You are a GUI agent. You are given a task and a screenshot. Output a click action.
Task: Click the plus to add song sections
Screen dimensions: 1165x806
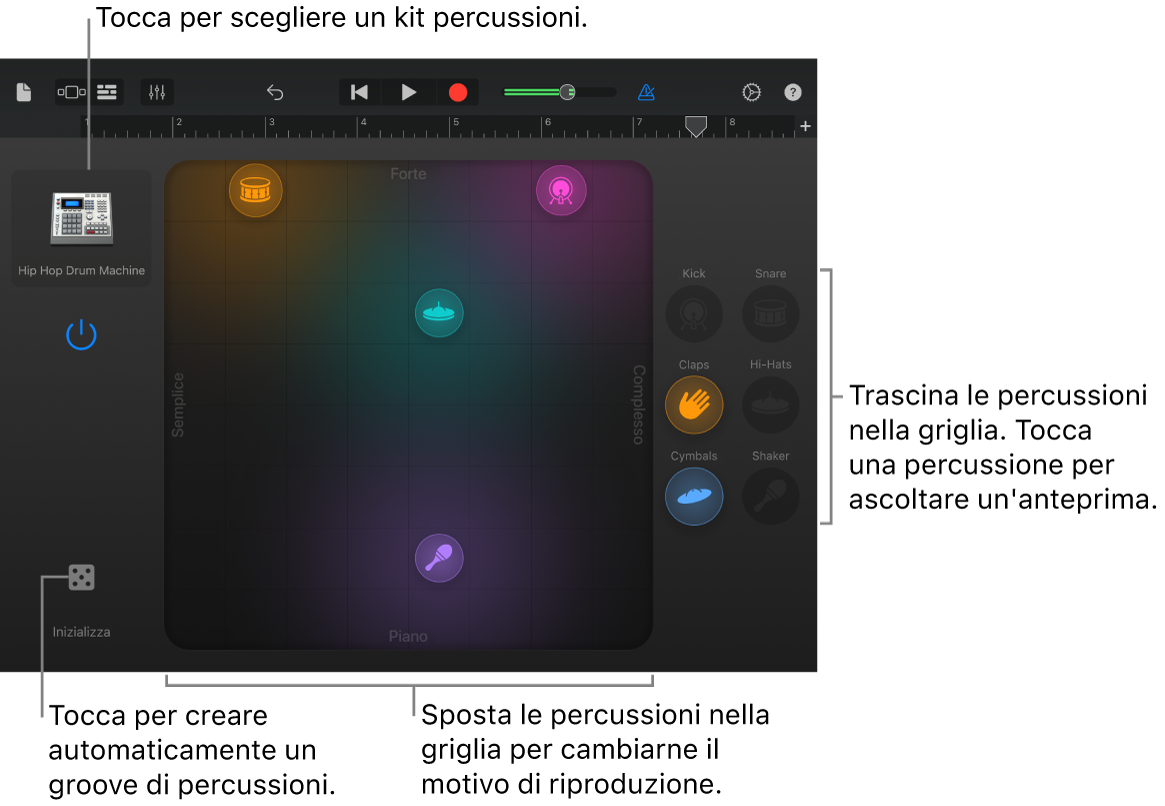click(805, 126)
